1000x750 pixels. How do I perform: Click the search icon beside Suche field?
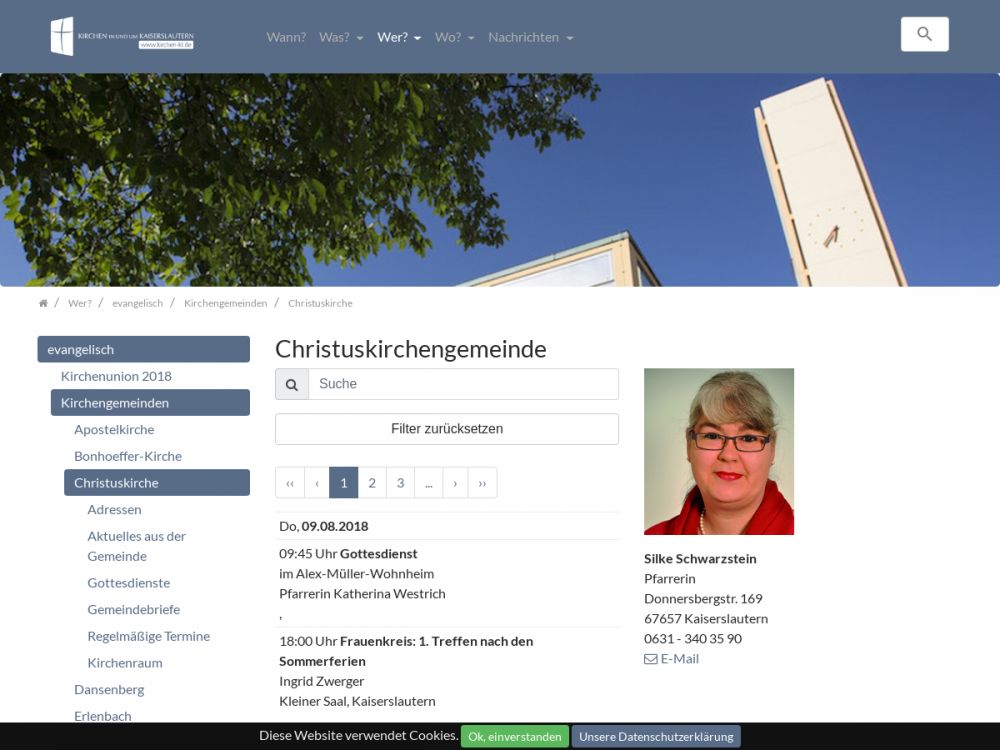[x=292, y=384]
